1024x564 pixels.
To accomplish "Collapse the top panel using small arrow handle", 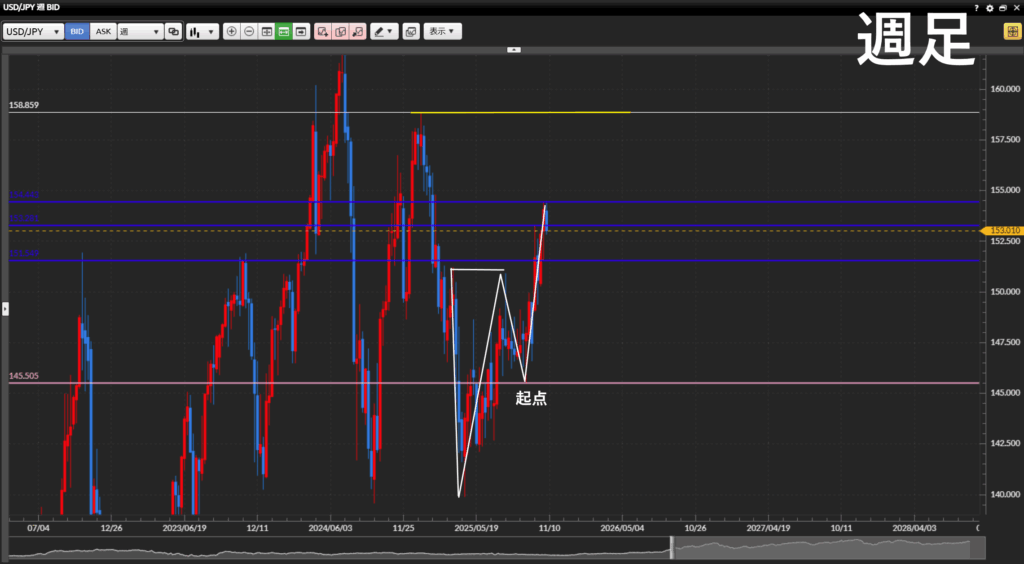I will click(x=513, y=48).
